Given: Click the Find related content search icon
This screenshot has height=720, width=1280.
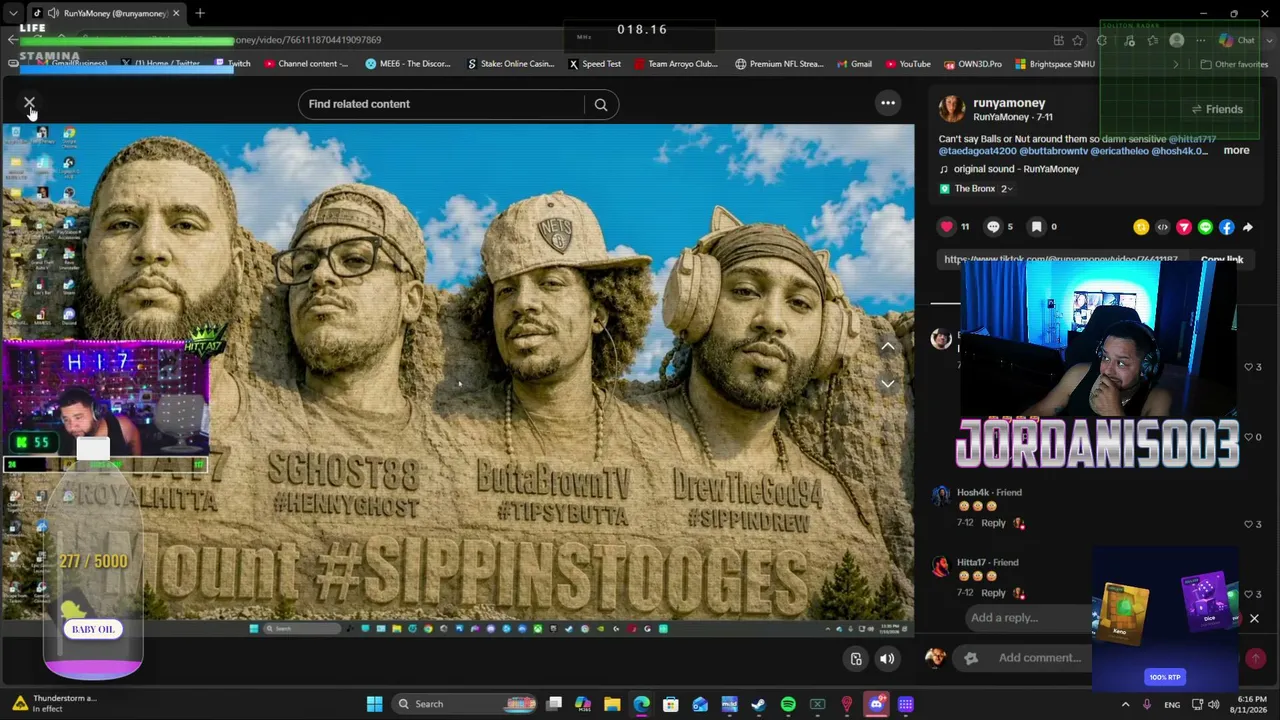Looking at the screenshot, I should 600,104.
